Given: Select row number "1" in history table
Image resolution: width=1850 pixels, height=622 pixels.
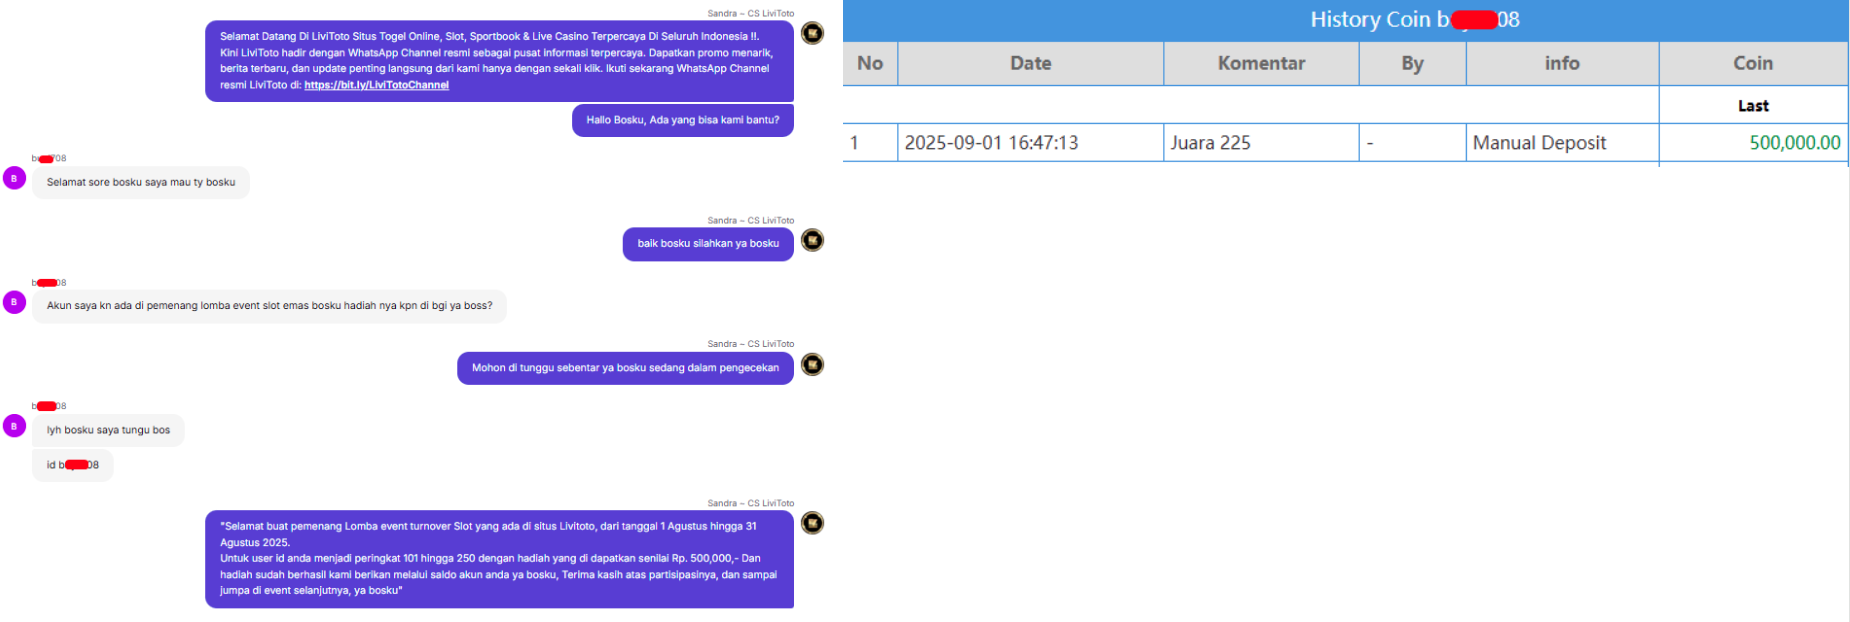Looking at the screenshot, I should click(x=870, y=143).
